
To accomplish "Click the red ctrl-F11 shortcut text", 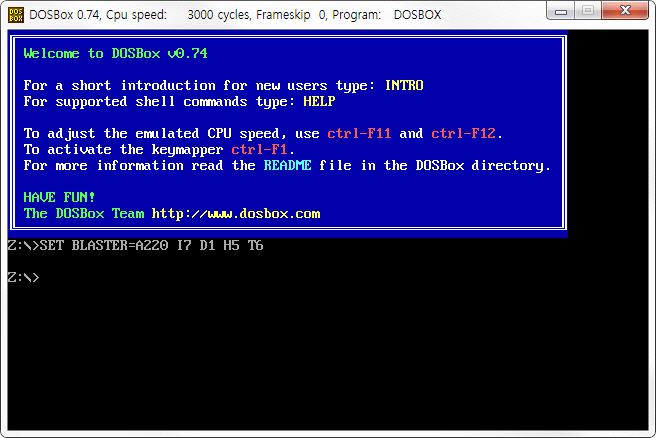I will point(359,133).
